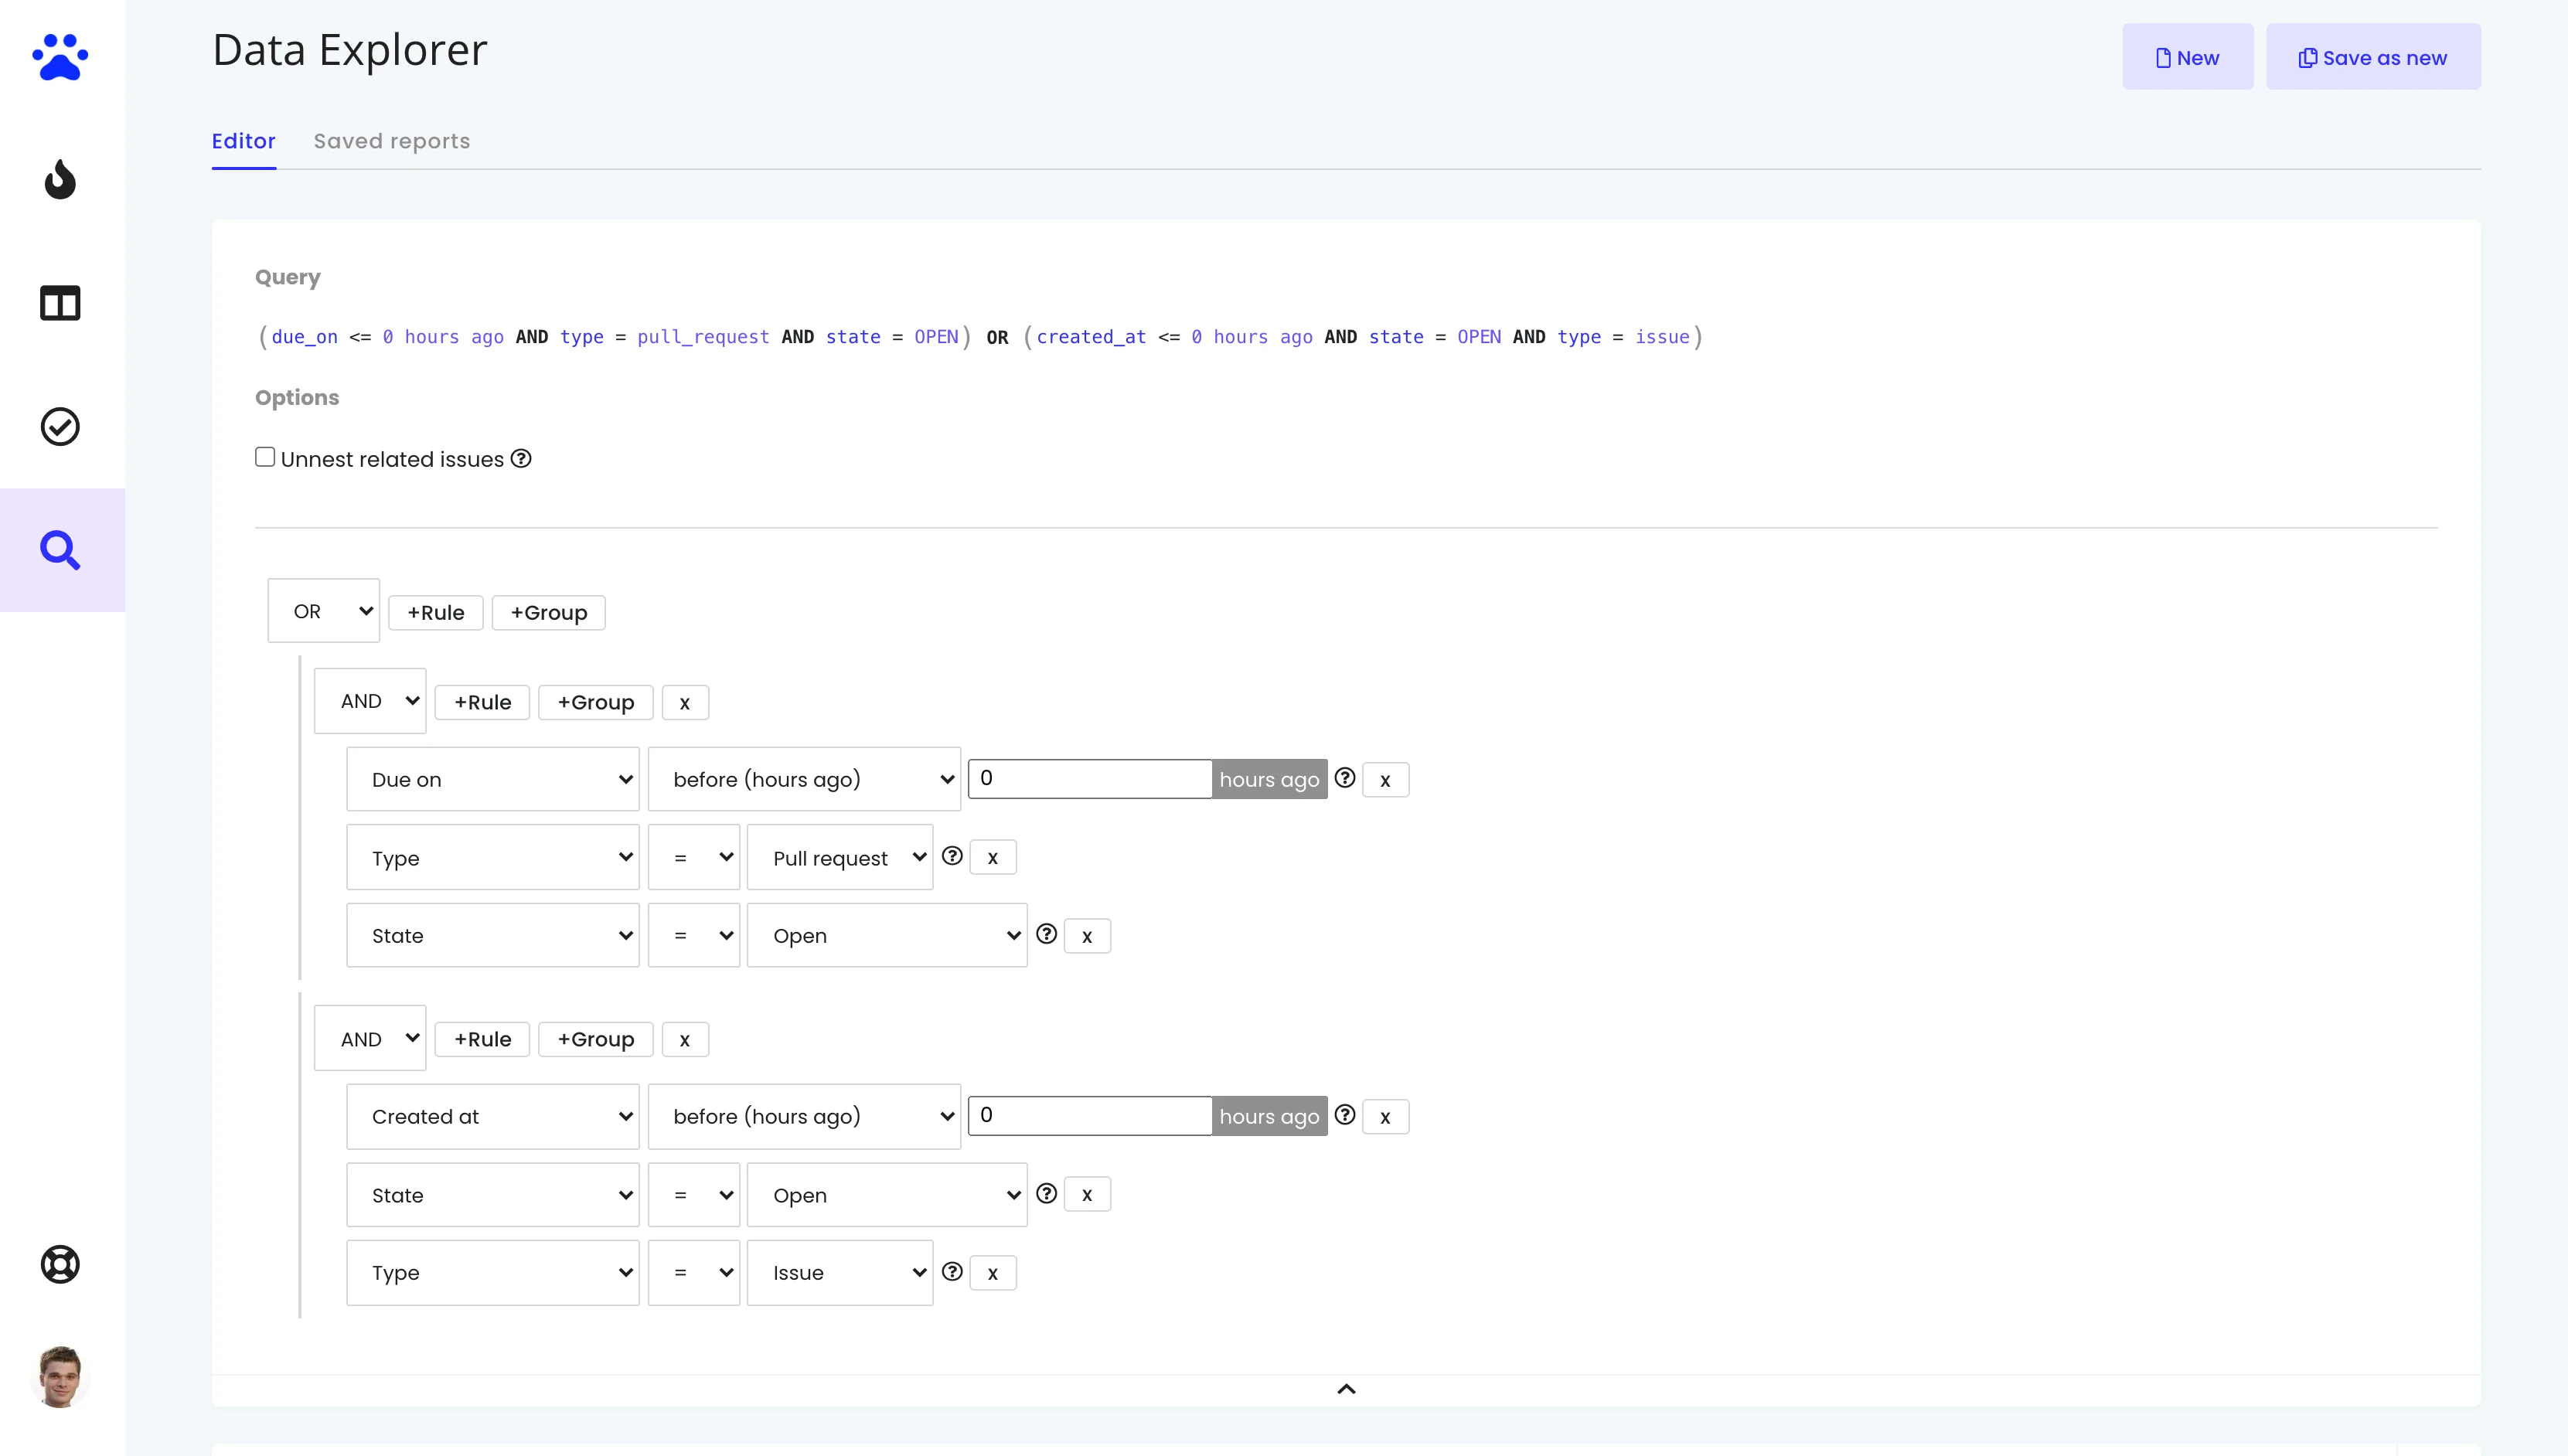Open the board view from the sidebar
2568x1456 pixels.
click(x=59, y=303)
